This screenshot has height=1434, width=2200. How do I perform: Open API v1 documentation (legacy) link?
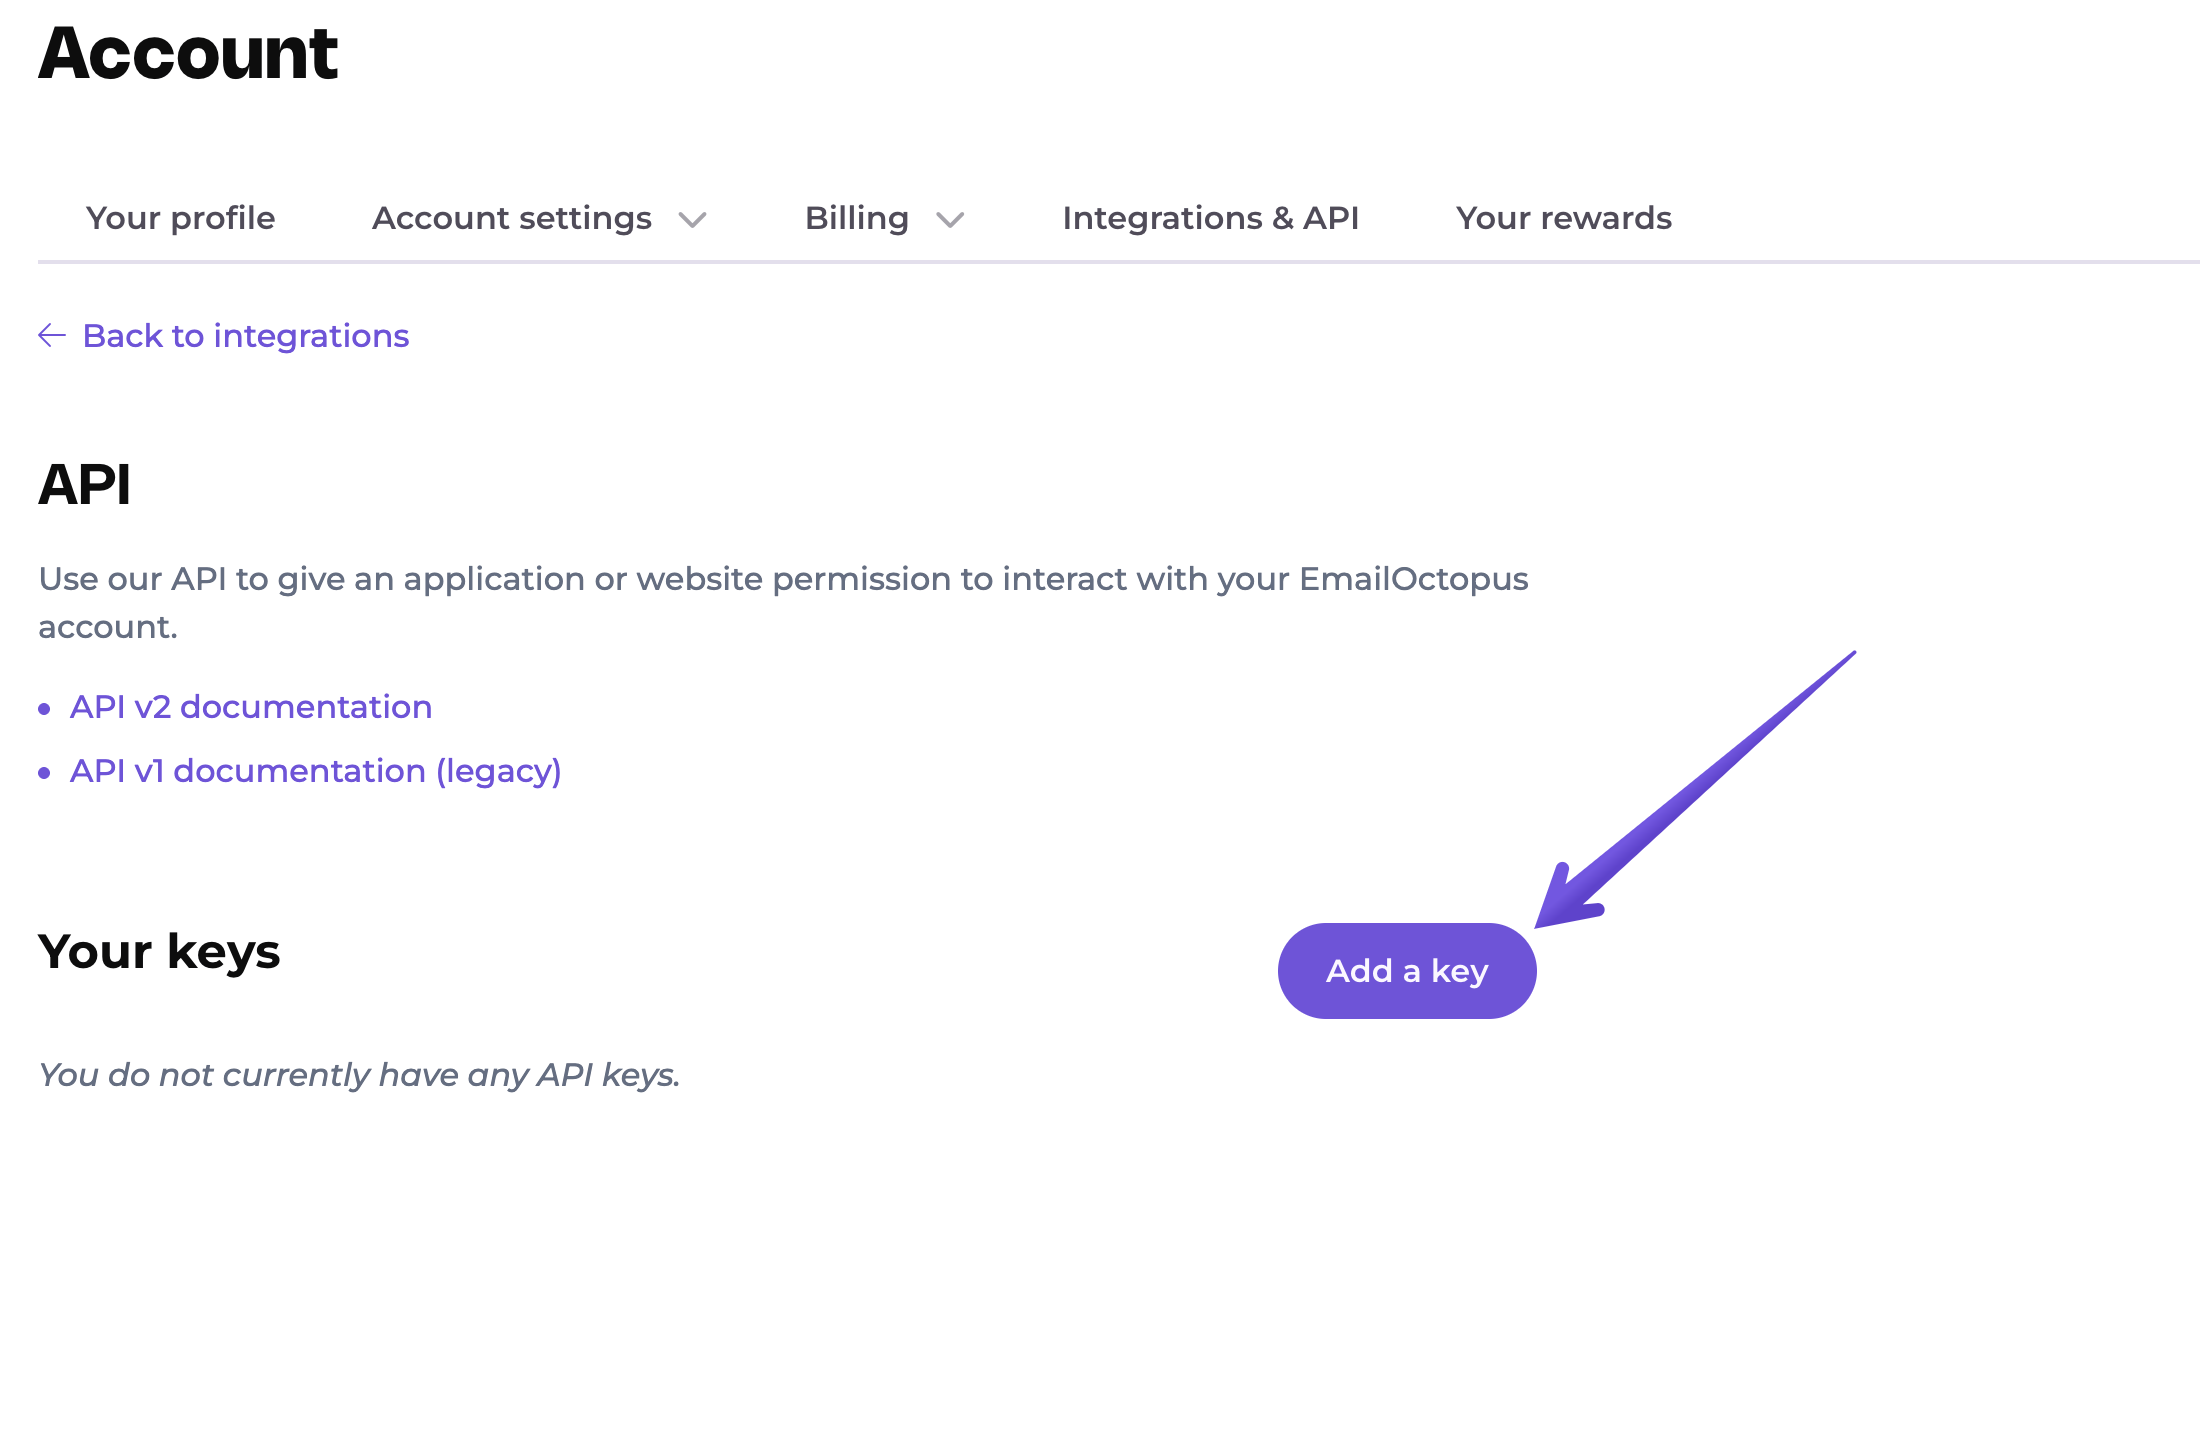coord(316,771)
